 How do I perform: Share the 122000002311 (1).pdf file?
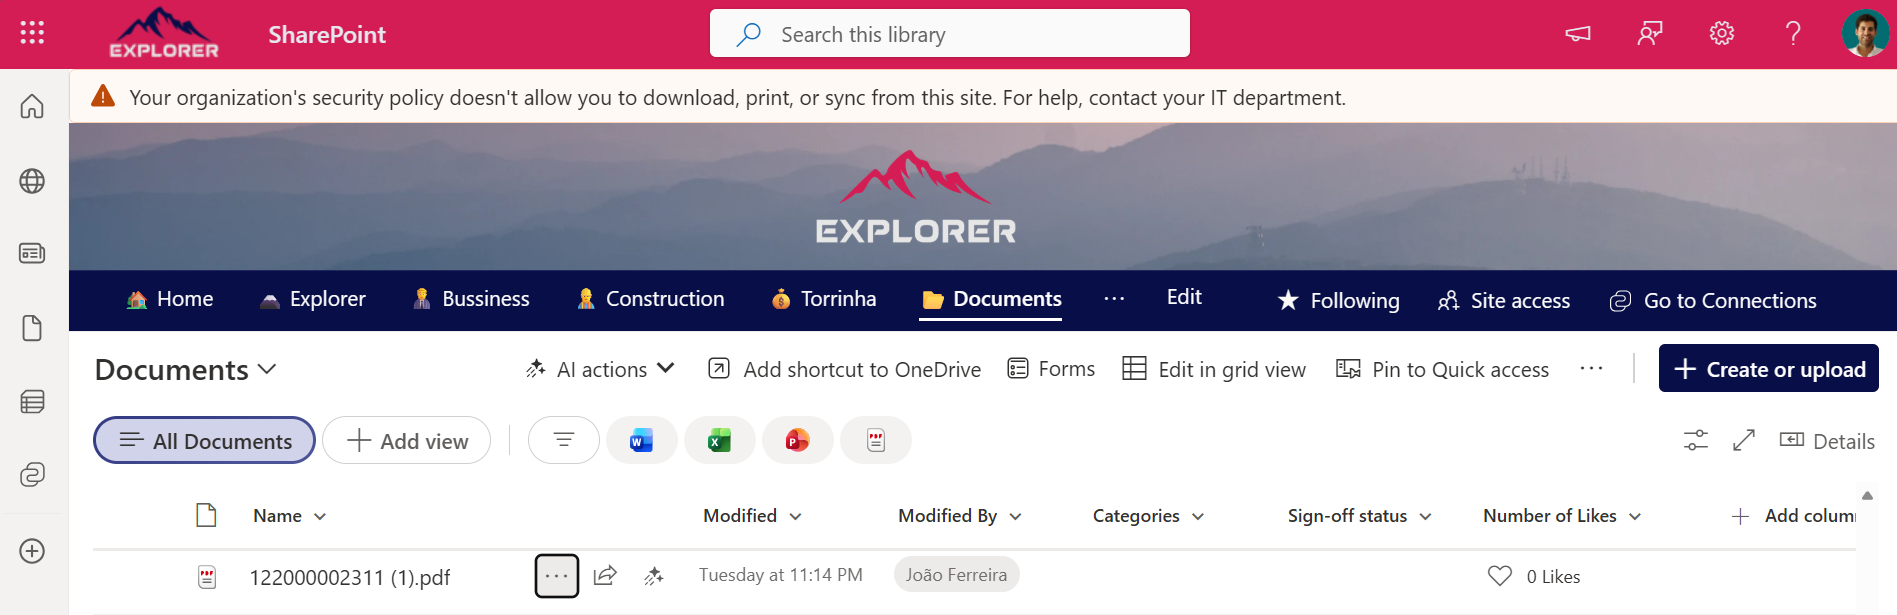(x=605, y=576)
